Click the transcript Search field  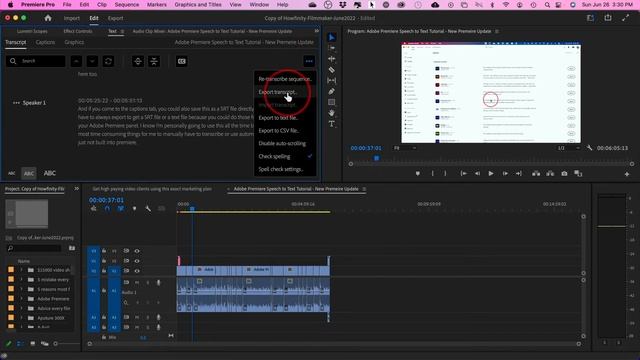coord(36,61)
